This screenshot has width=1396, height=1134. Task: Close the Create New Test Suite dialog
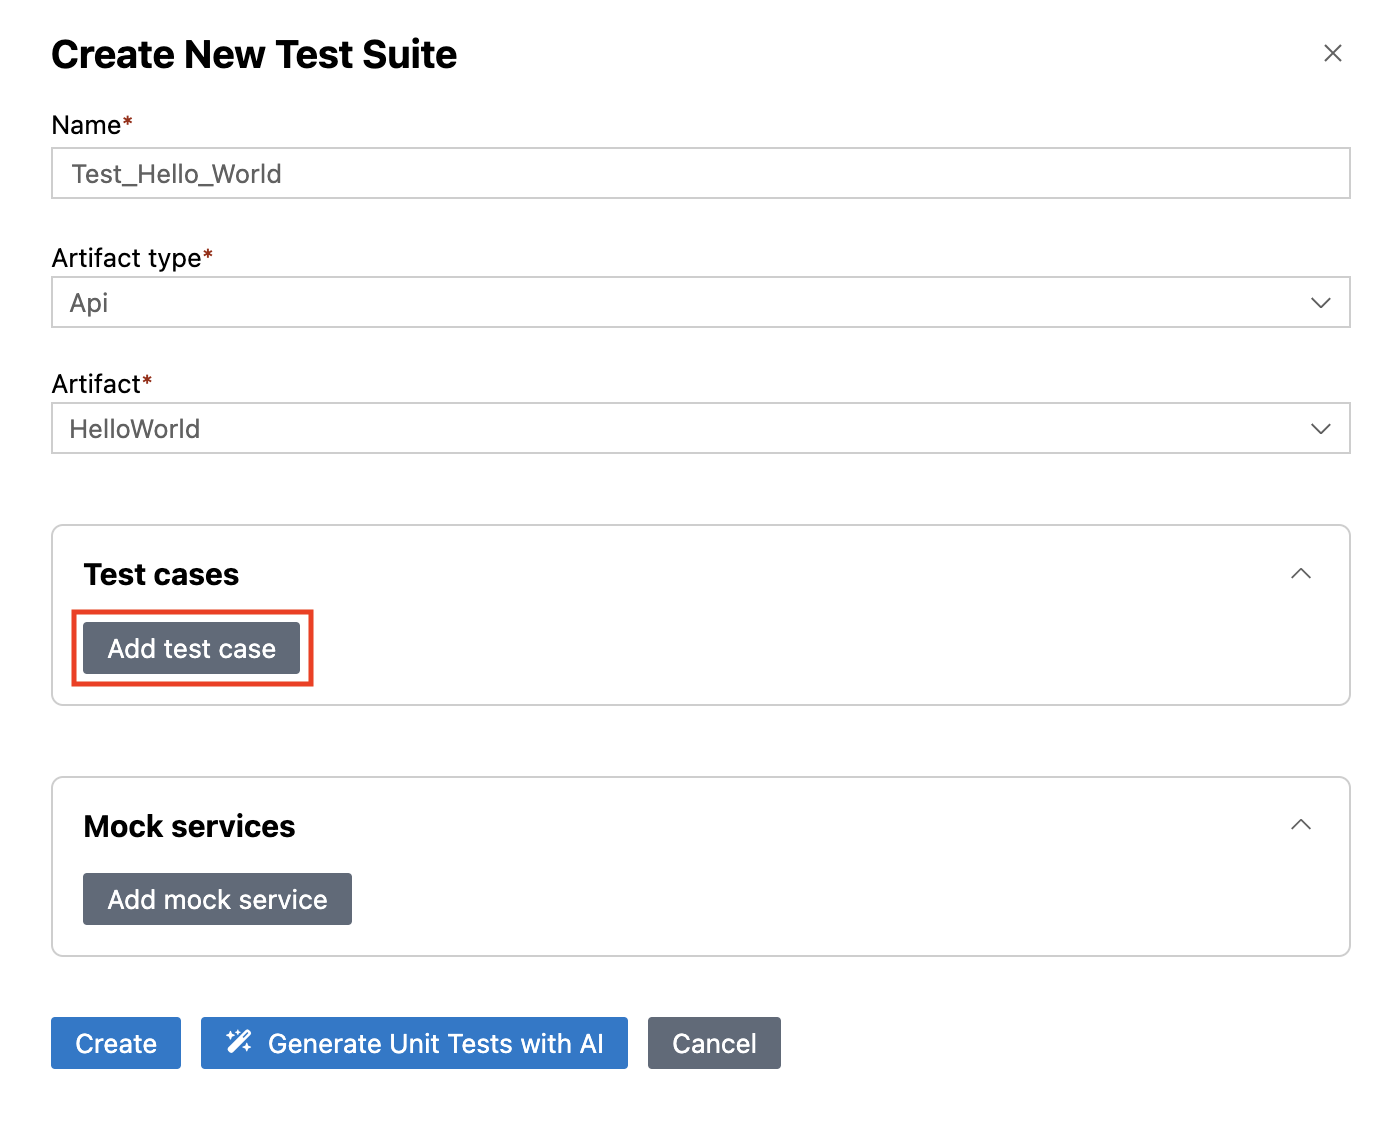point(1332,54)
